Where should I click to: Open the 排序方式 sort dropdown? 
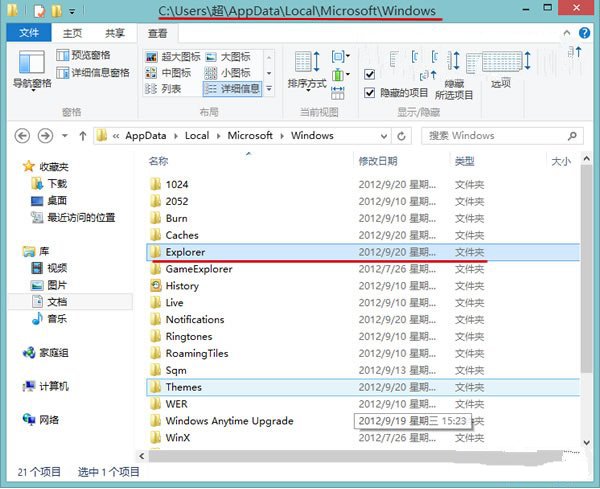point(307,71)
